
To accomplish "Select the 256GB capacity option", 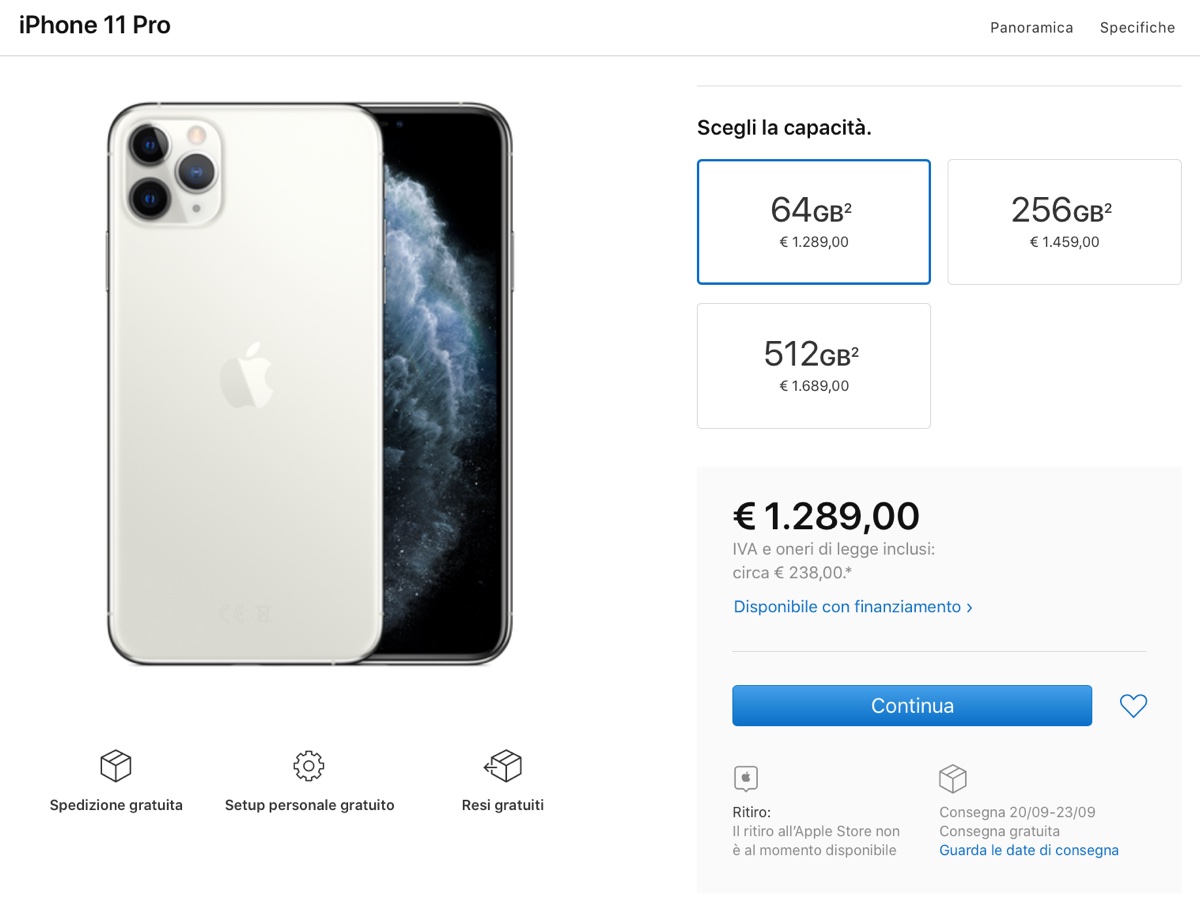I will (1064, 222).
